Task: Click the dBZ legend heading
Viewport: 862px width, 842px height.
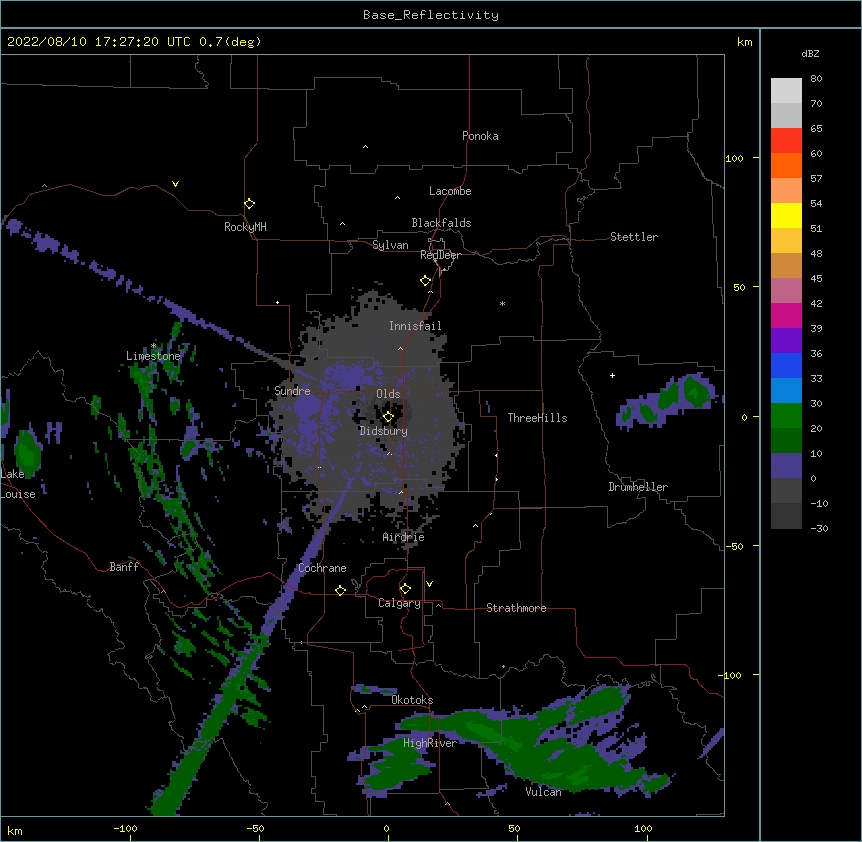Action: [810, 53]
